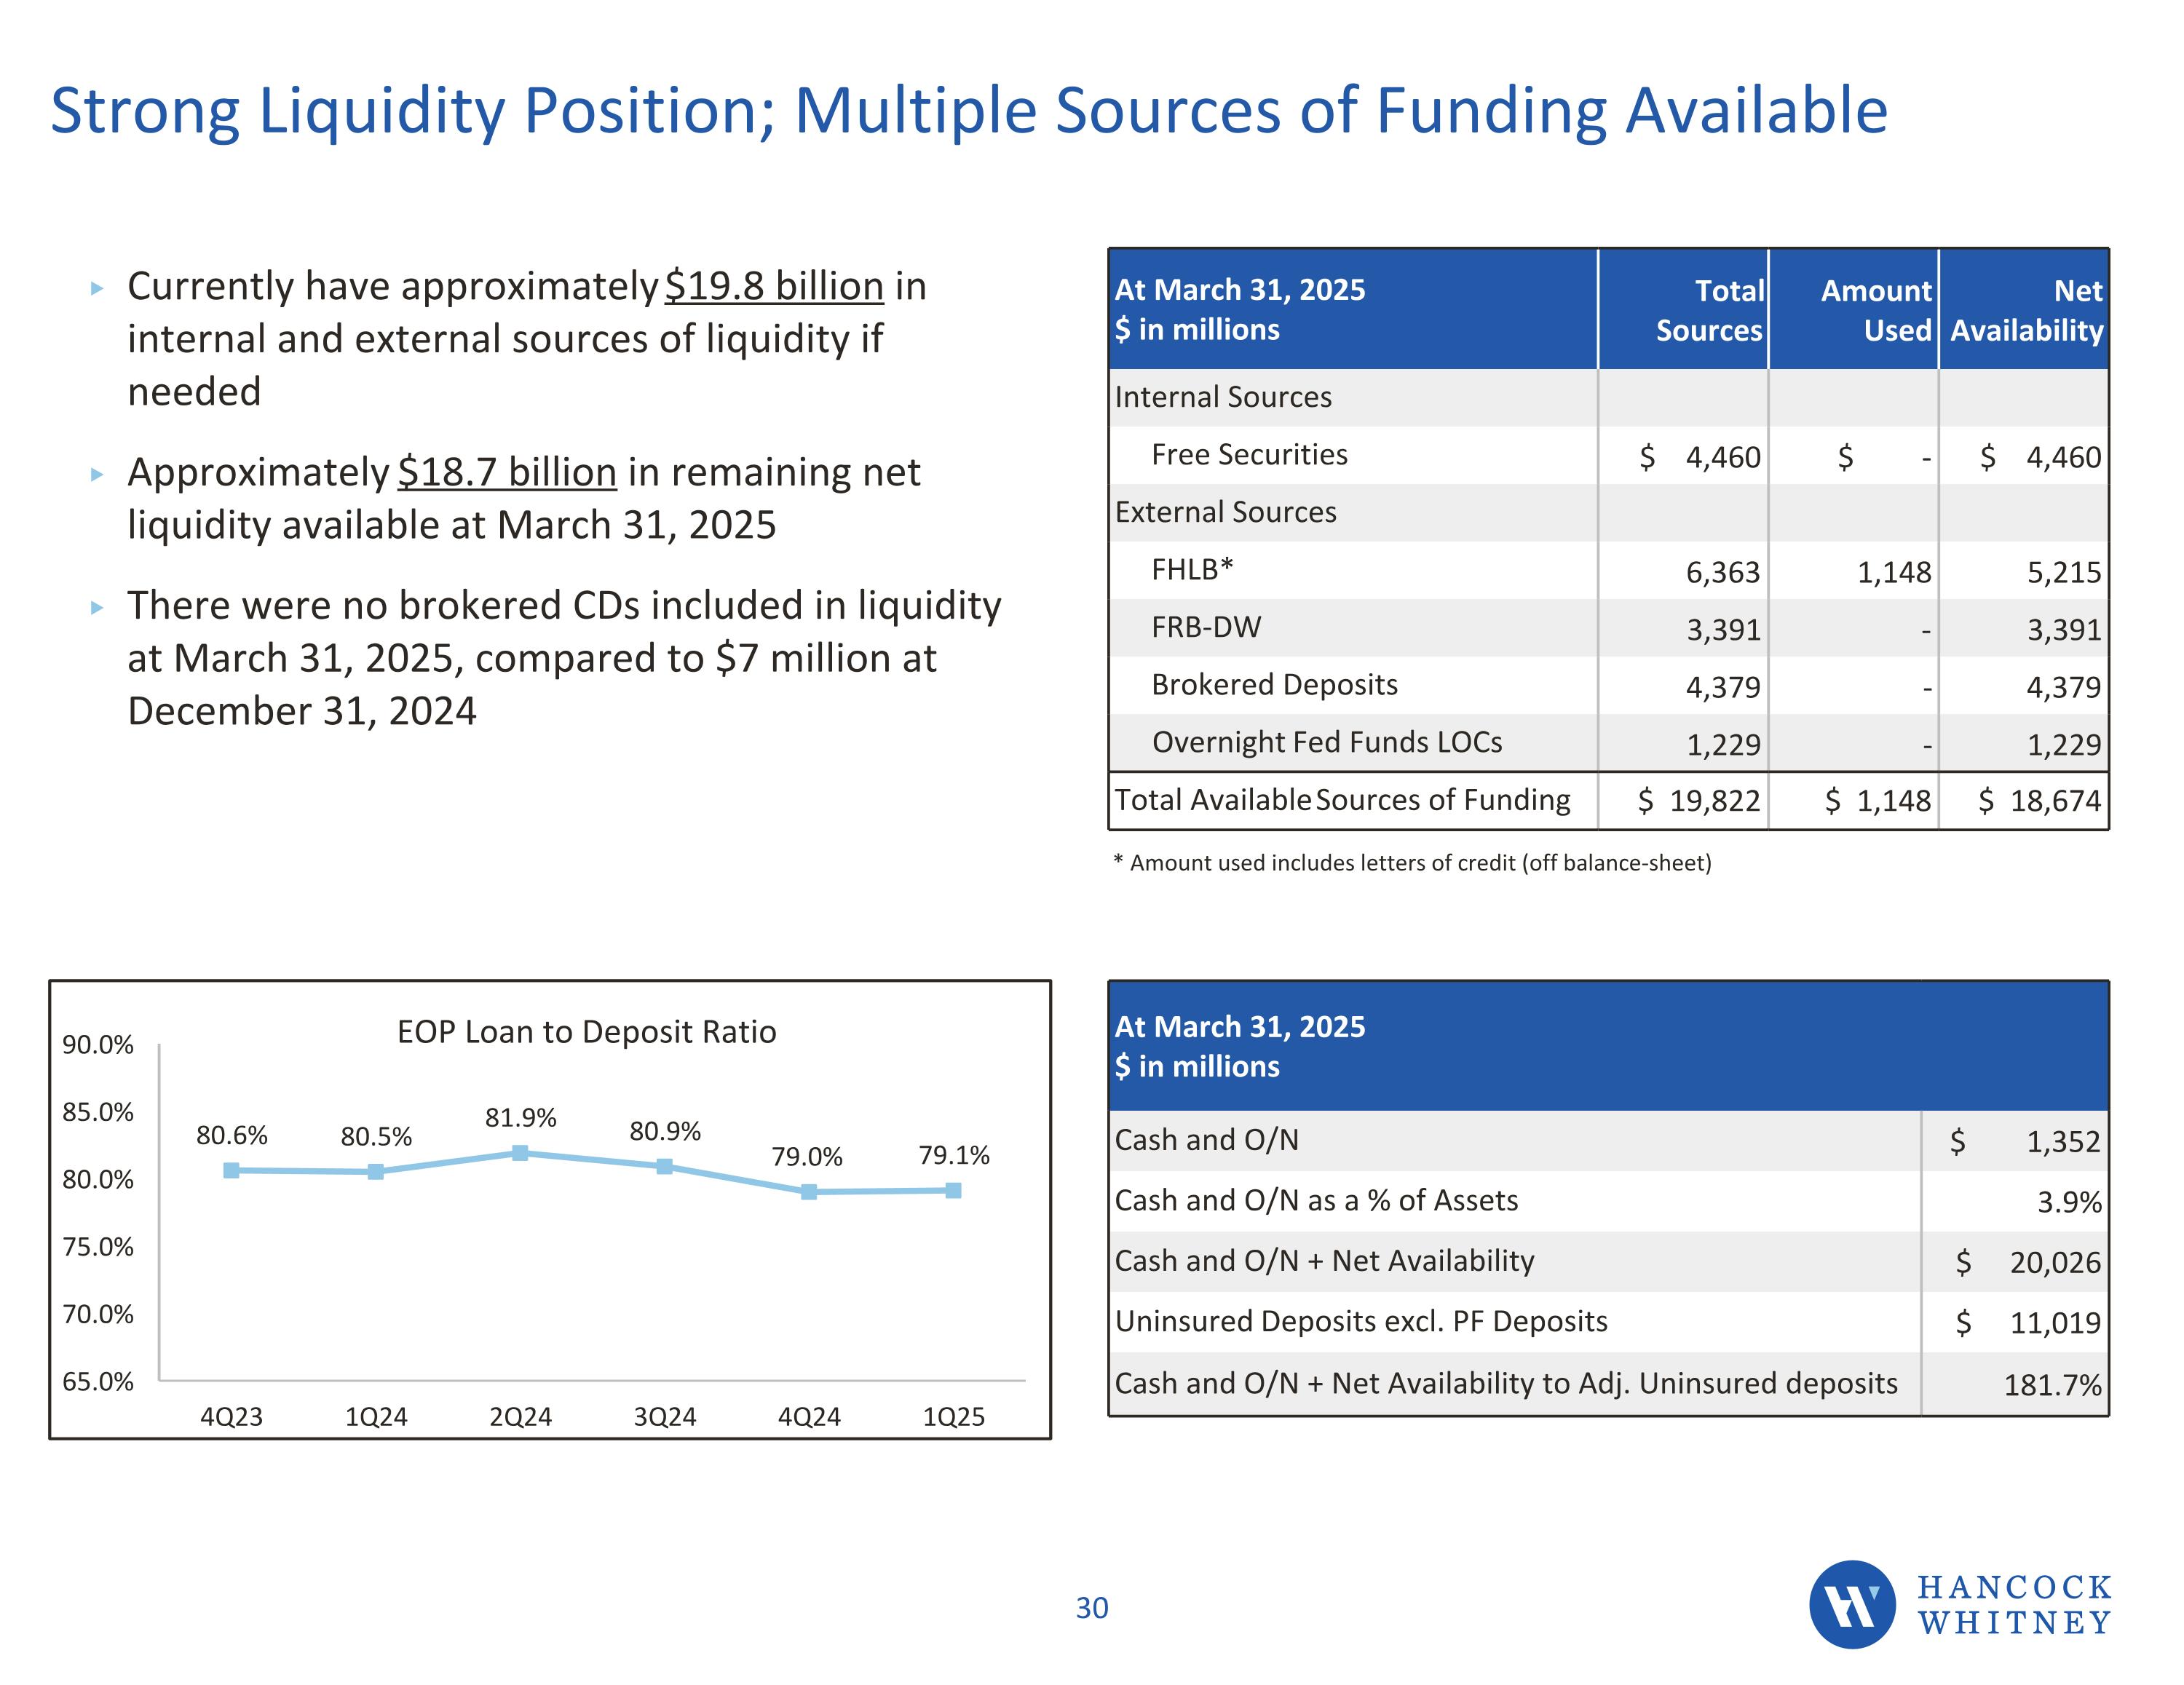
Task: Click the EOP Loan to Deposit Ratio title
Action: (586, 1032)
